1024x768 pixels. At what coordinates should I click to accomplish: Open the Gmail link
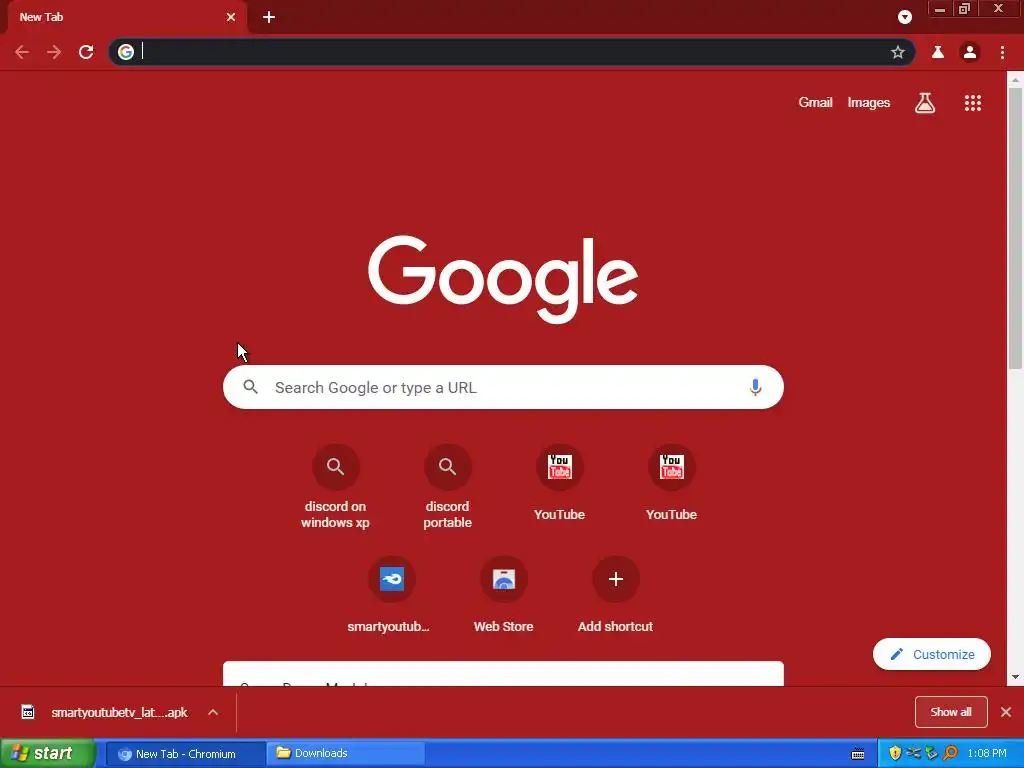click(x=816, y=103)
